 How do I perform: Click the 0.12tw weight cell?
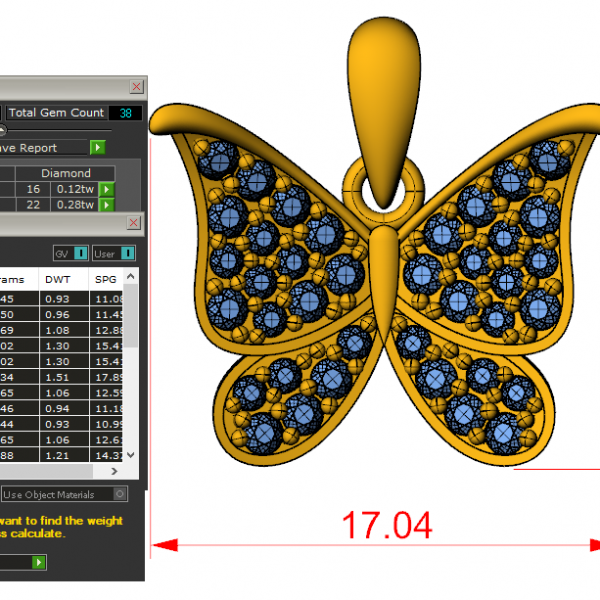click(x=75, y=189)
